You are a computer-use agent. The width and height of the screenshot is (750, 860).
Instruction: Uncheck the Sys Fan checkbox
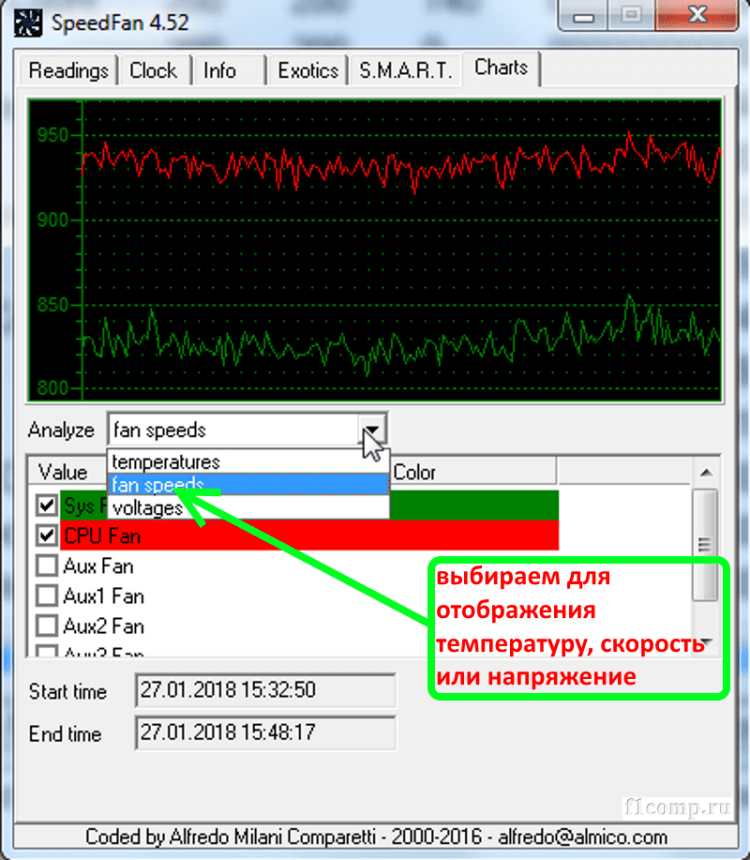(x=47, y=505)
